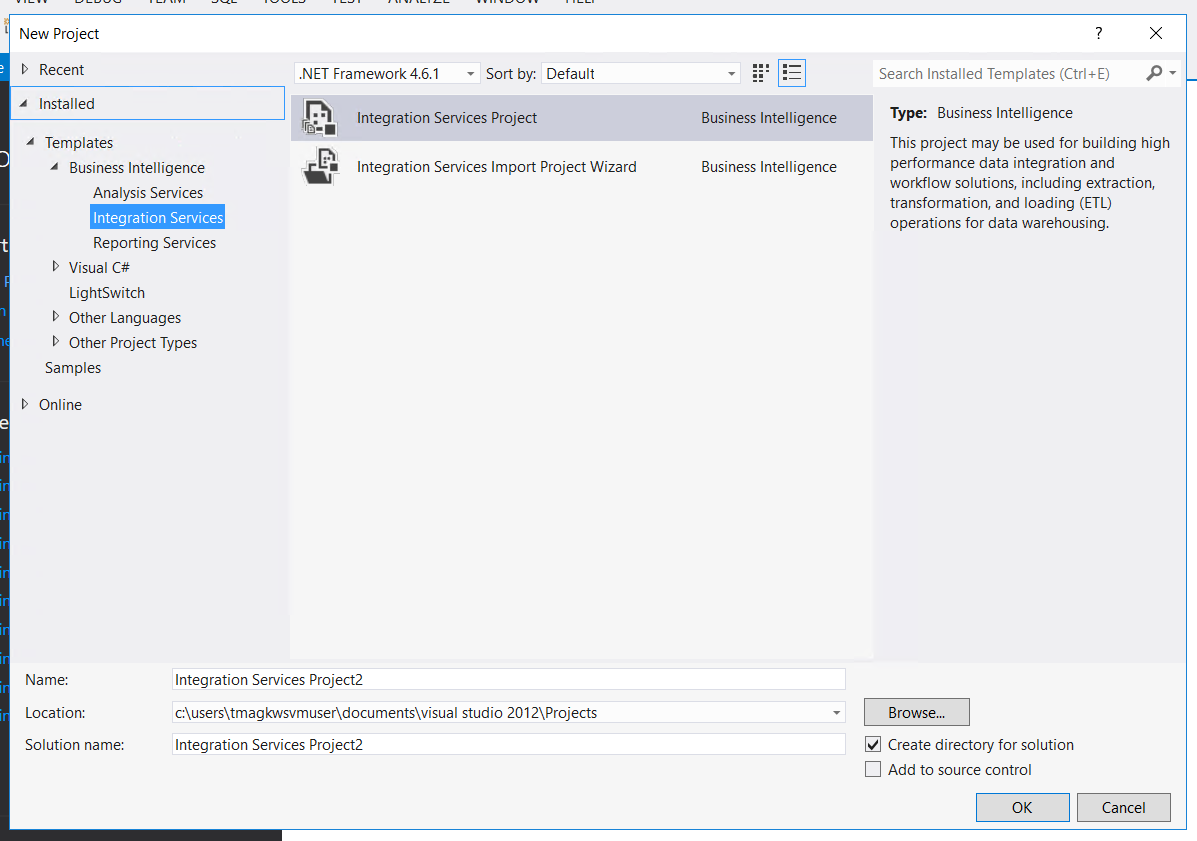
Task: Switch to small icons view
Action: (x=760, y=73)
